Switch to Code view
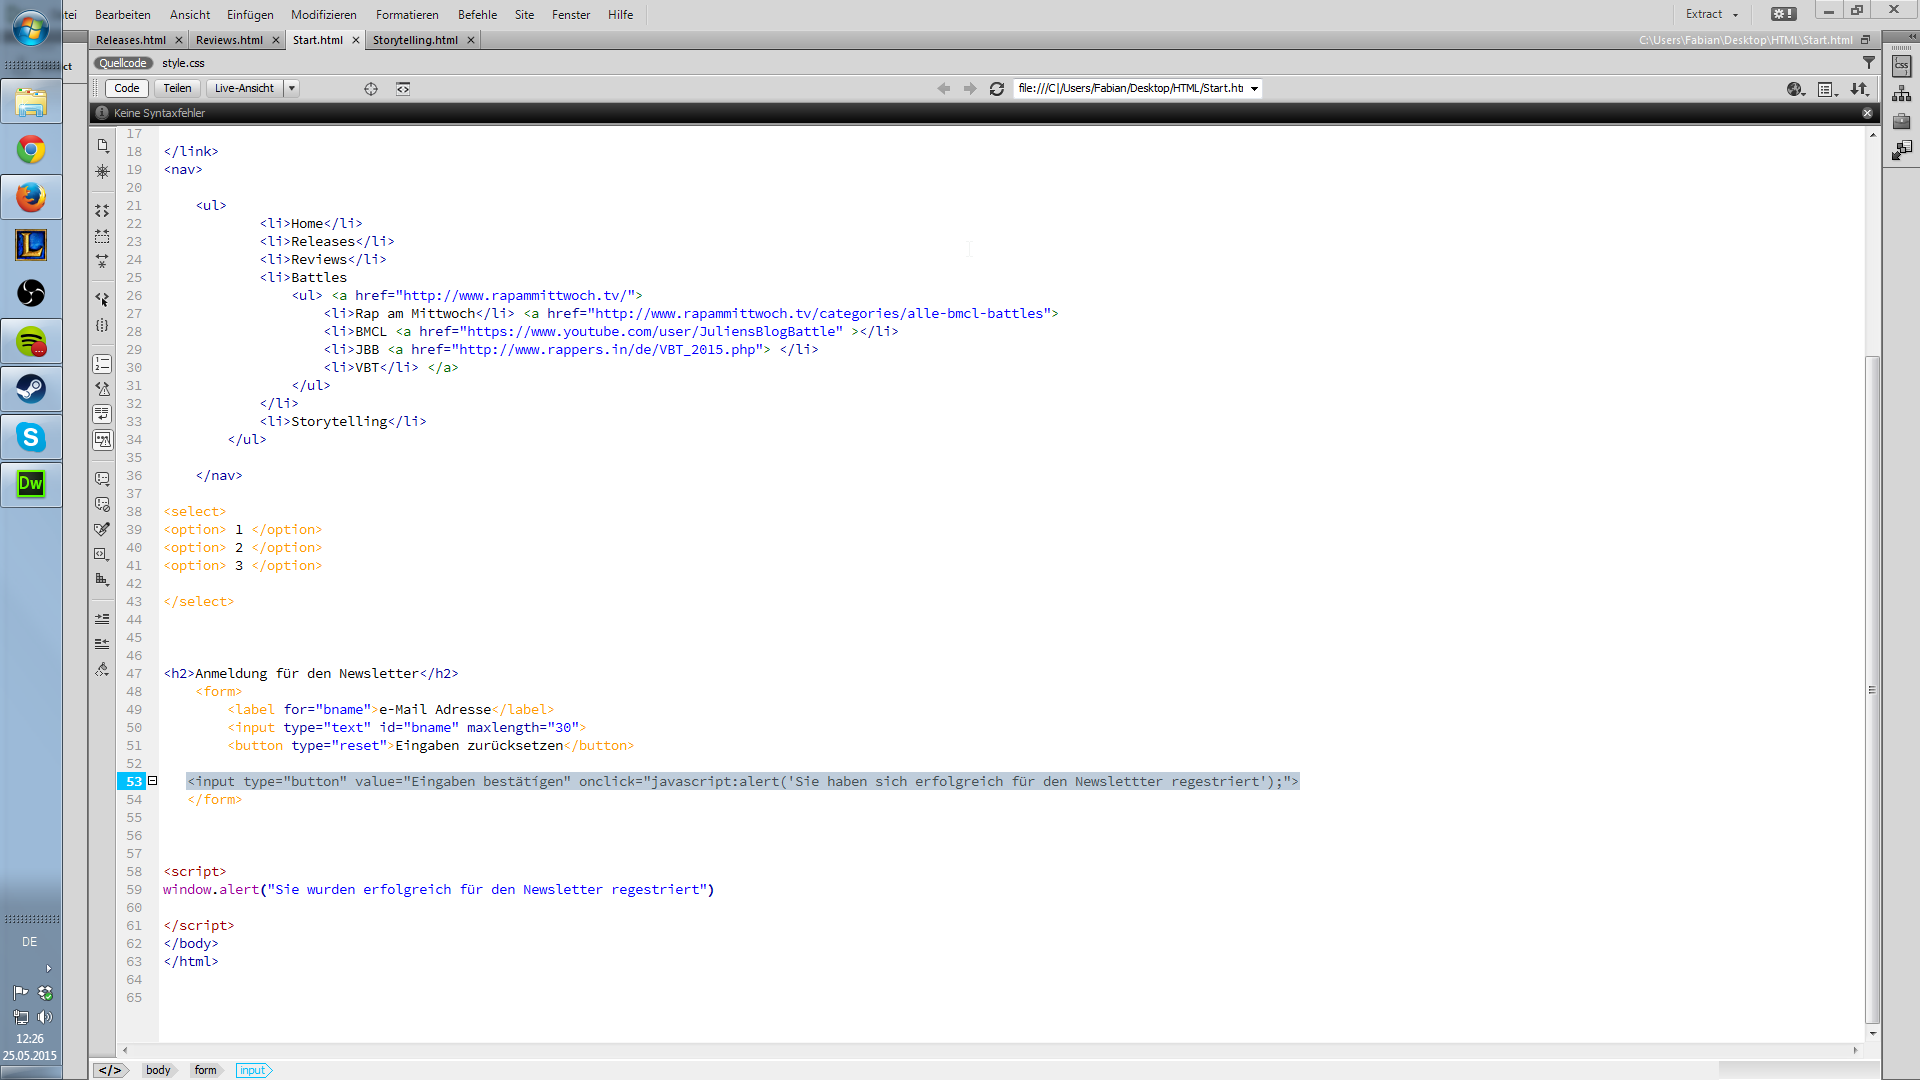 [127, 89]
